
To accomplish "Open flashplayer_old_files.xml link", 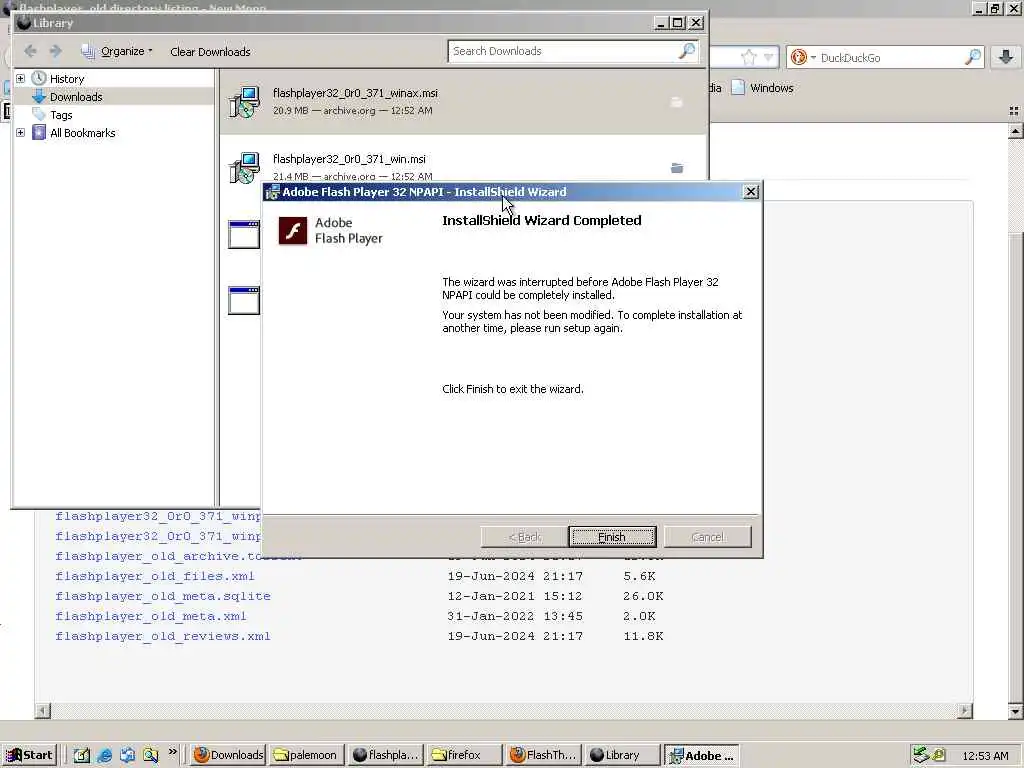I will coord(155,576).
